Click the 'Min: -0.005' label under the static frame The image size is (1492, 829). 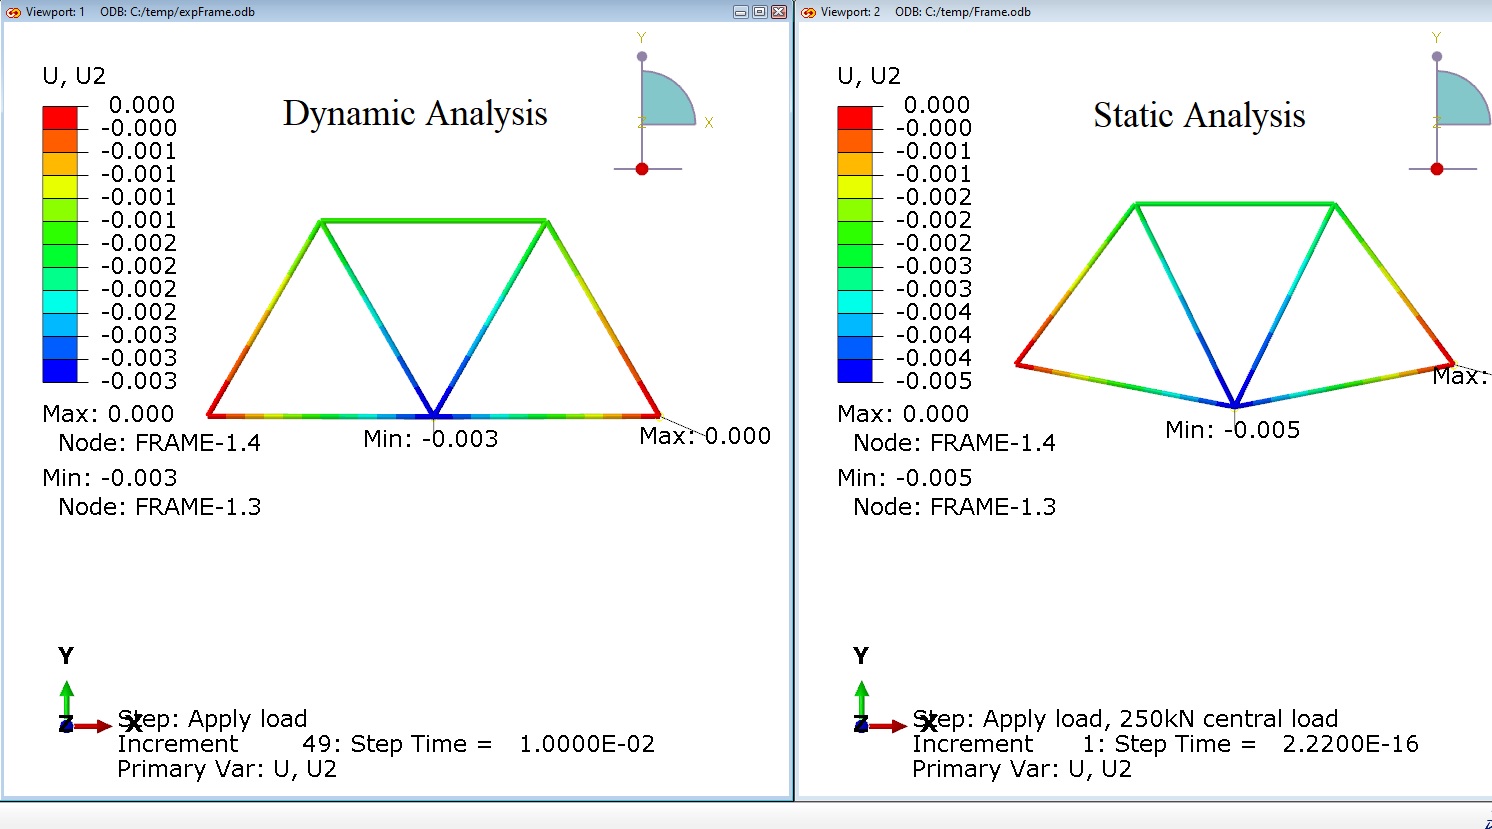[1233, 430]
